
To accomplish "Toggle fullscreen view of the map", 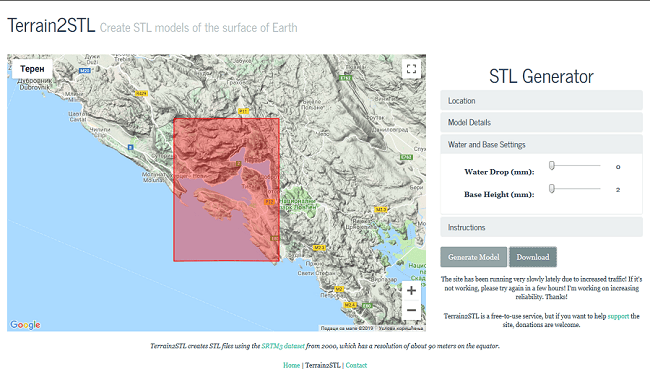I will coord(411,69).
